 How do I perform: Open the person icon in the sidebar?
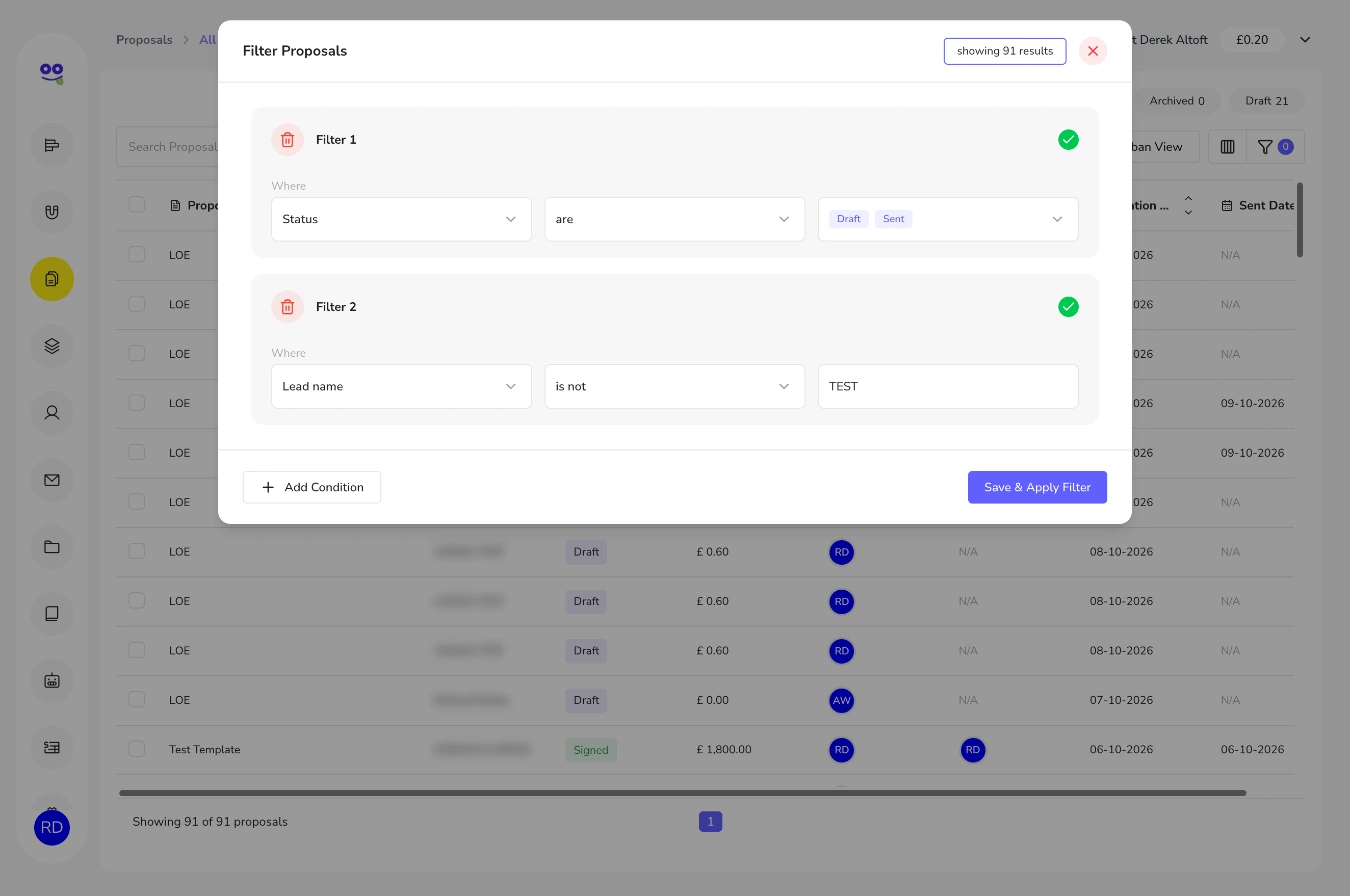click(x=52, y=412)
